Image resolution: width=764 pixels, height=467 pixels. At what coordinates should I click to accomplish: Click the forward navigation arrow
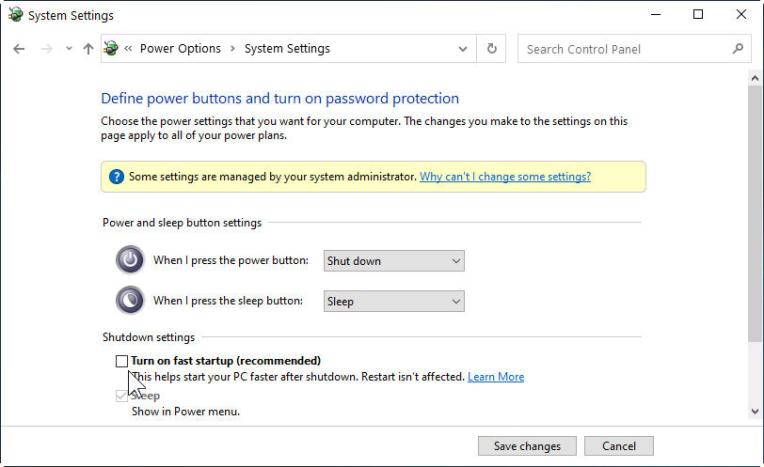(45, 49)
